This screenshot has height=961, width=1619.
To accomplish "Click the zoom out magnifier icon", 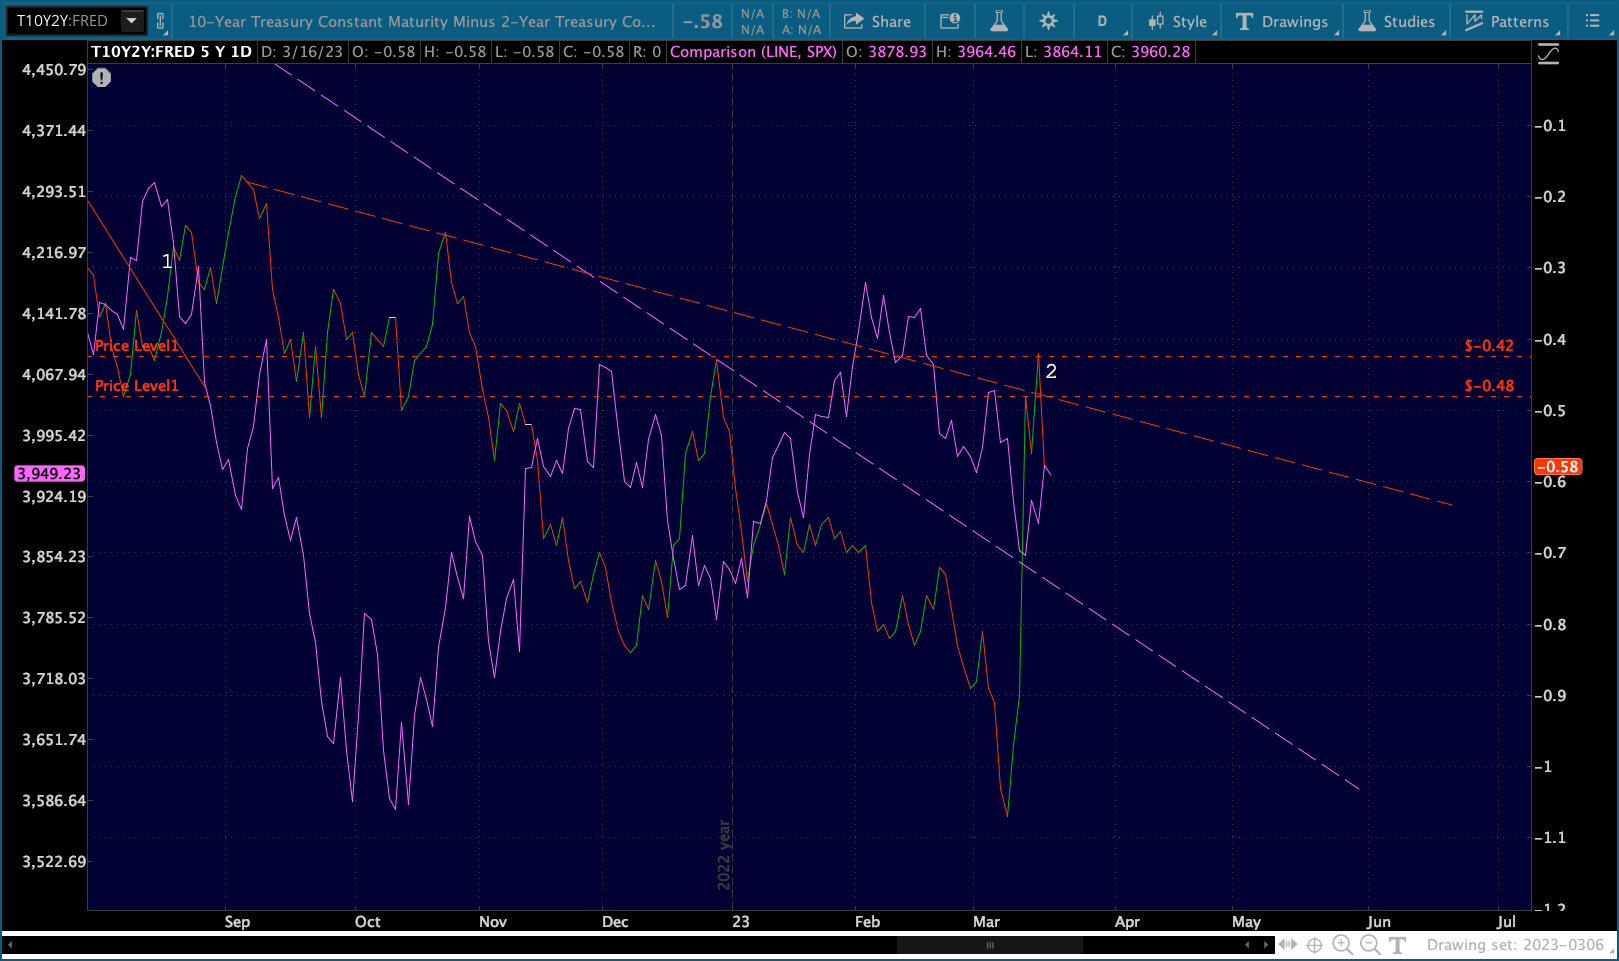I will coord(1370,944).
